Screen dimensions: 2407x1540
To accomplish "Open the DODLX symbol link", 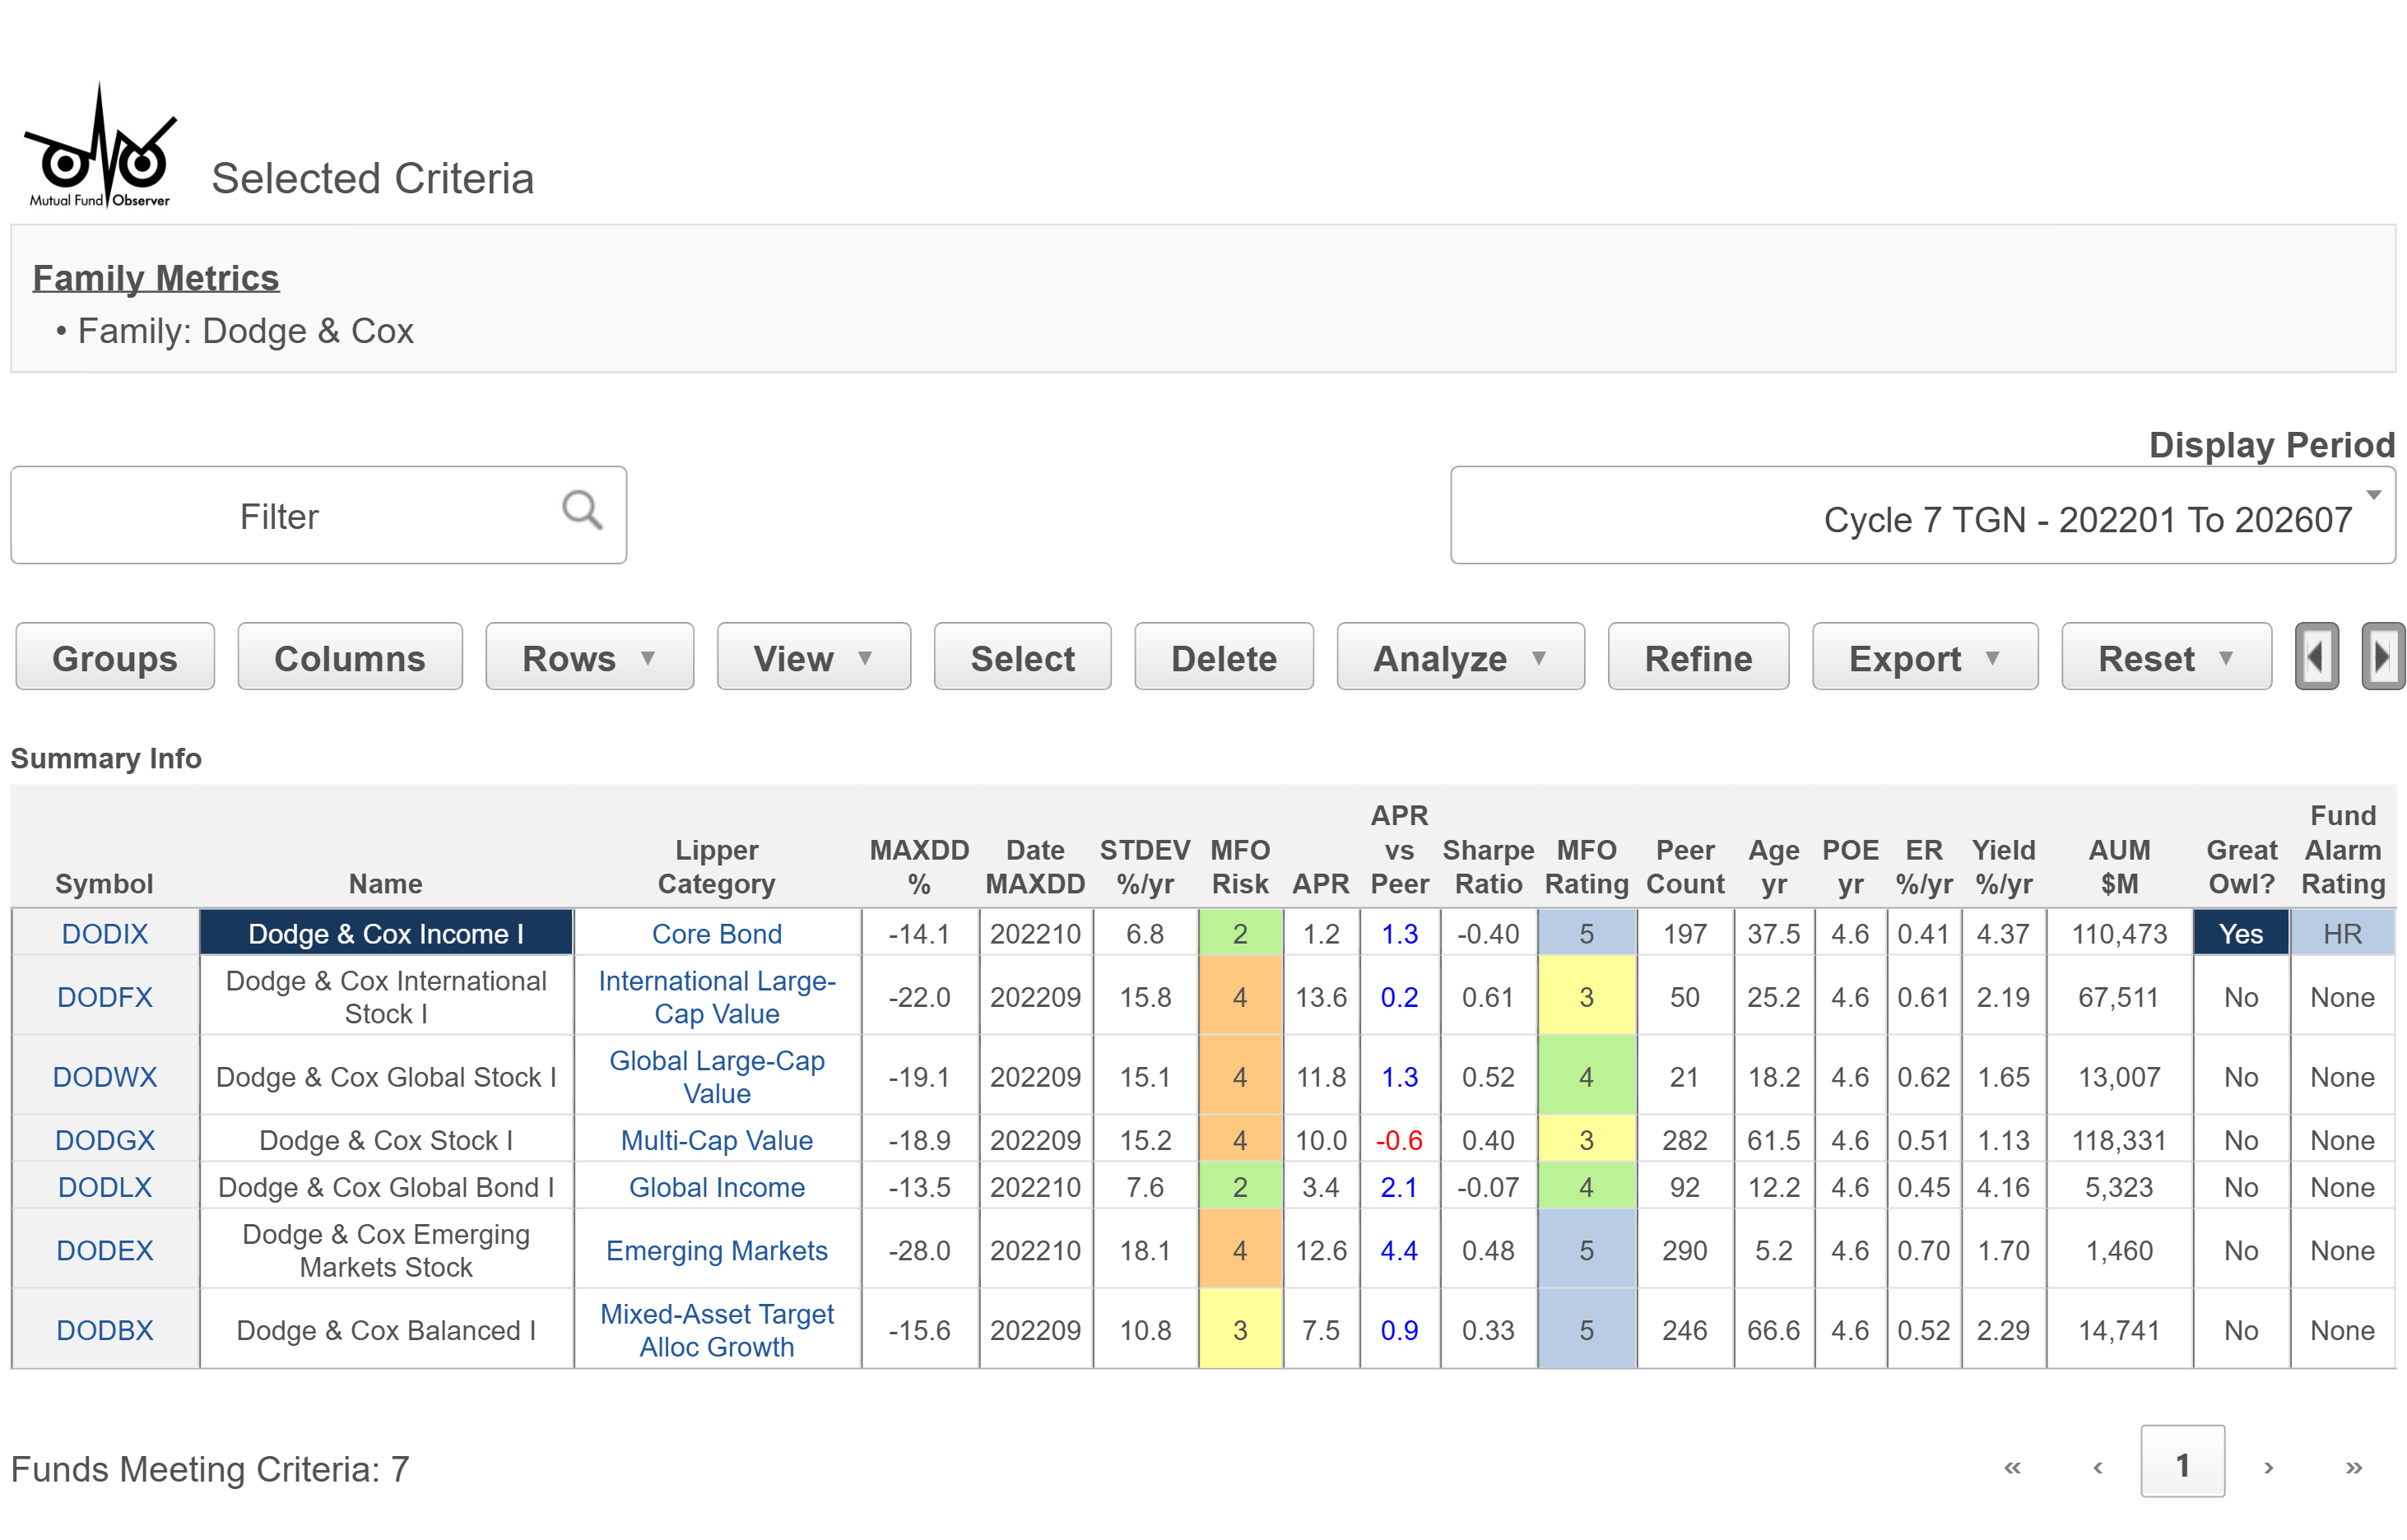I will point(105,1186).
